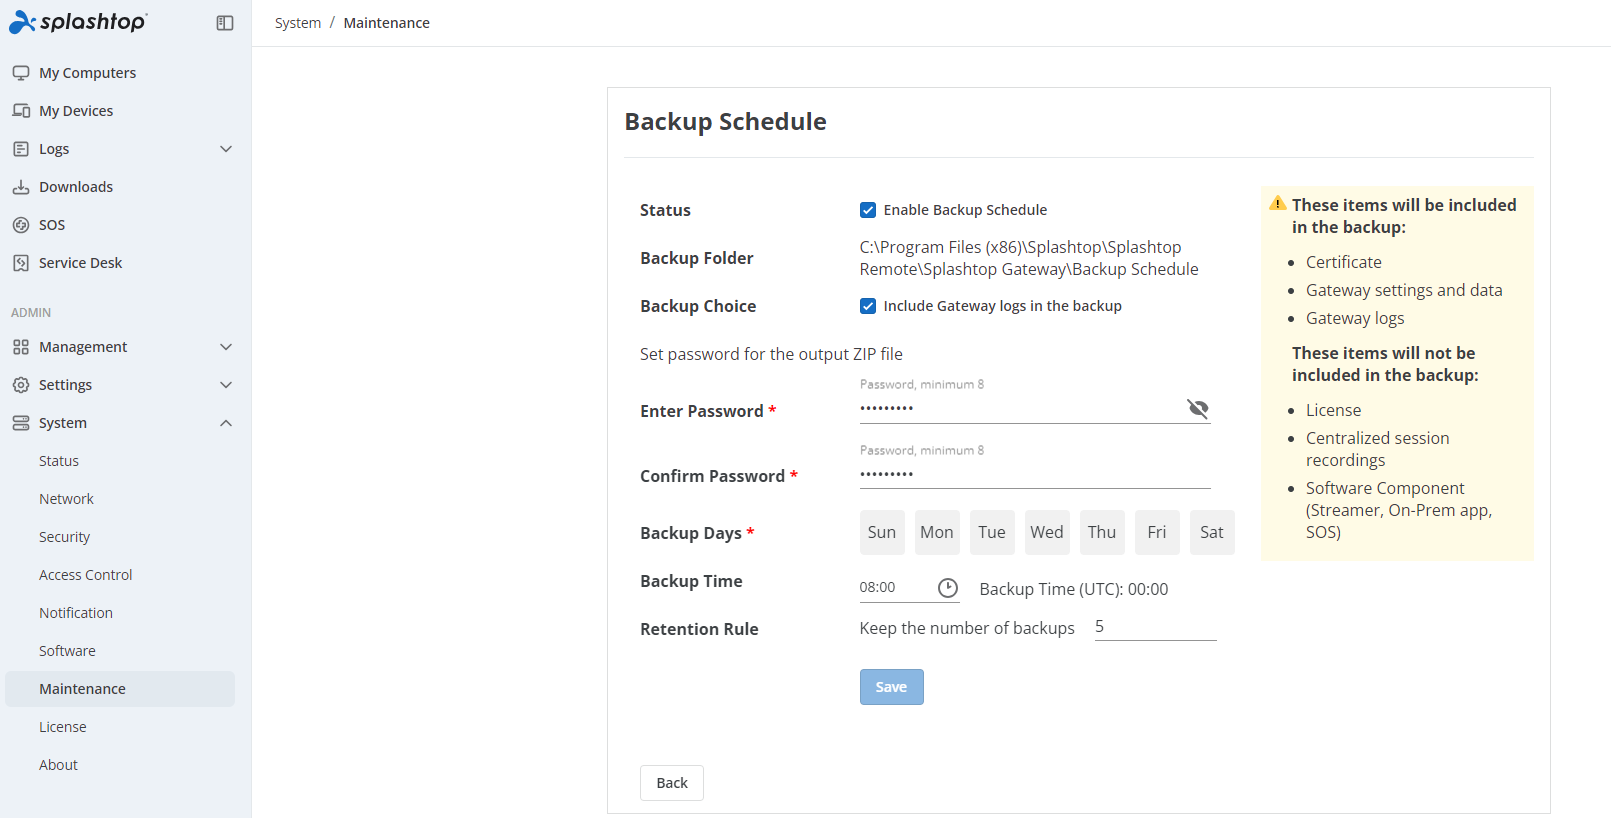The width and height of the screenshot is (1611, 818).
Task: Click the SOS lifebuoy icon
Action: click(21, 225)
